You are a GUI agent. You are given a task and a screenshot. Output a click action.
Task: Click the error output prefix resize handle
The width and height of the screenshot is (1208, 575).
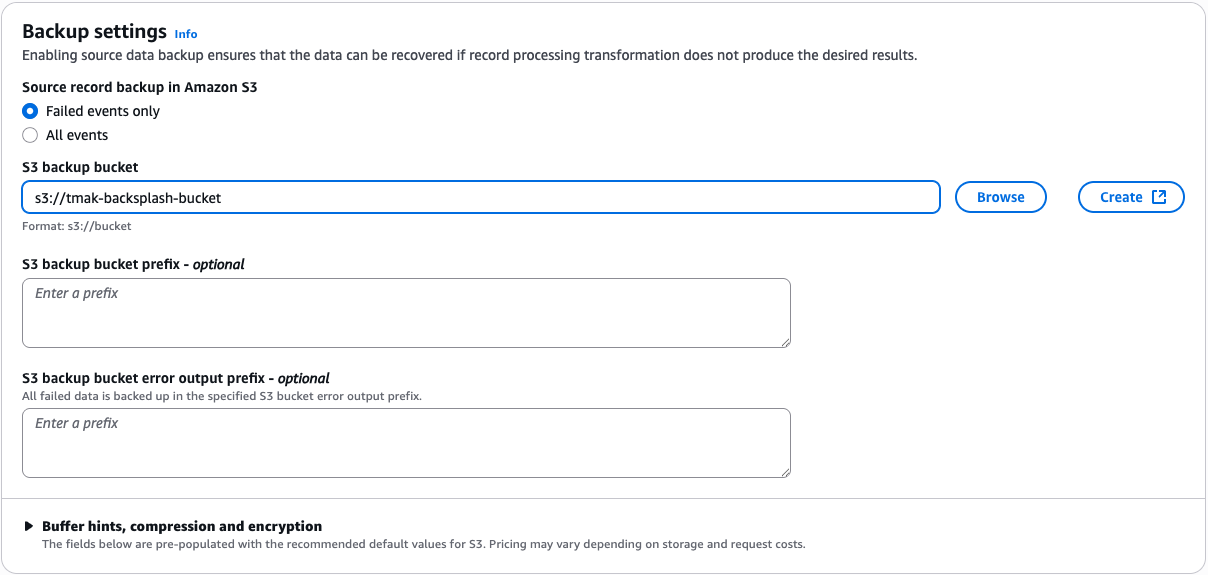click(785, 472)
